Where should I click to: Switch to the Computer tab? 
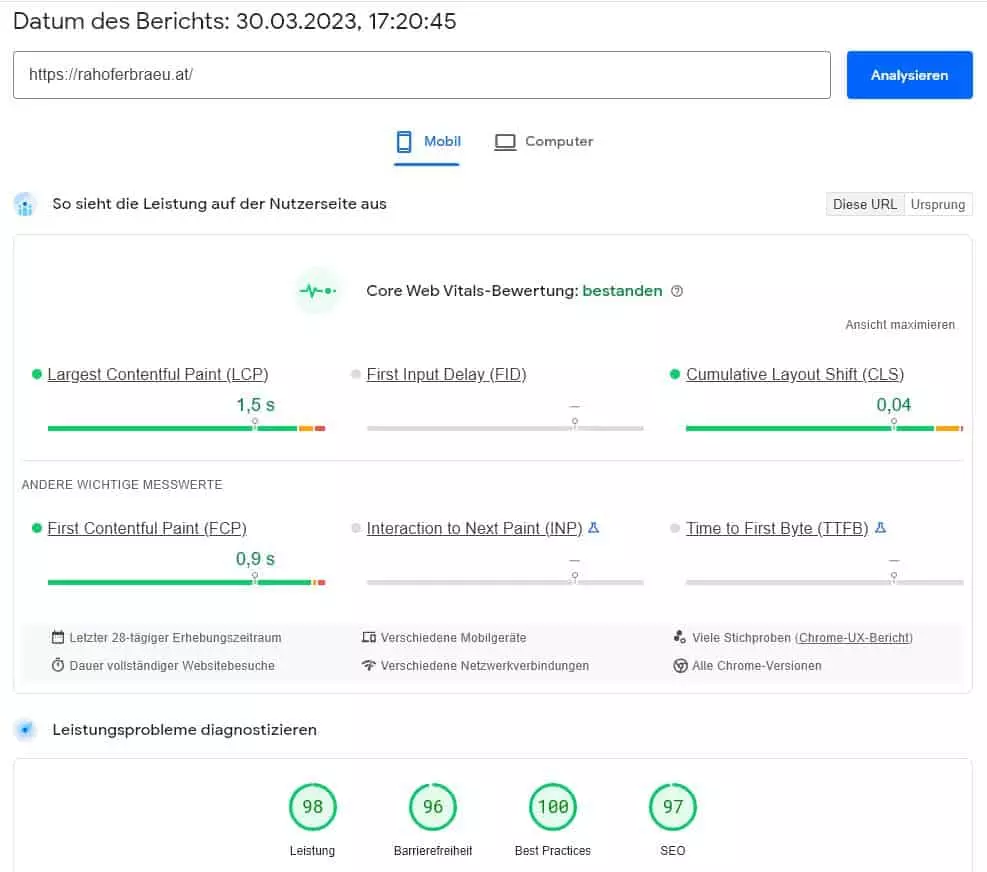(543, 142)
